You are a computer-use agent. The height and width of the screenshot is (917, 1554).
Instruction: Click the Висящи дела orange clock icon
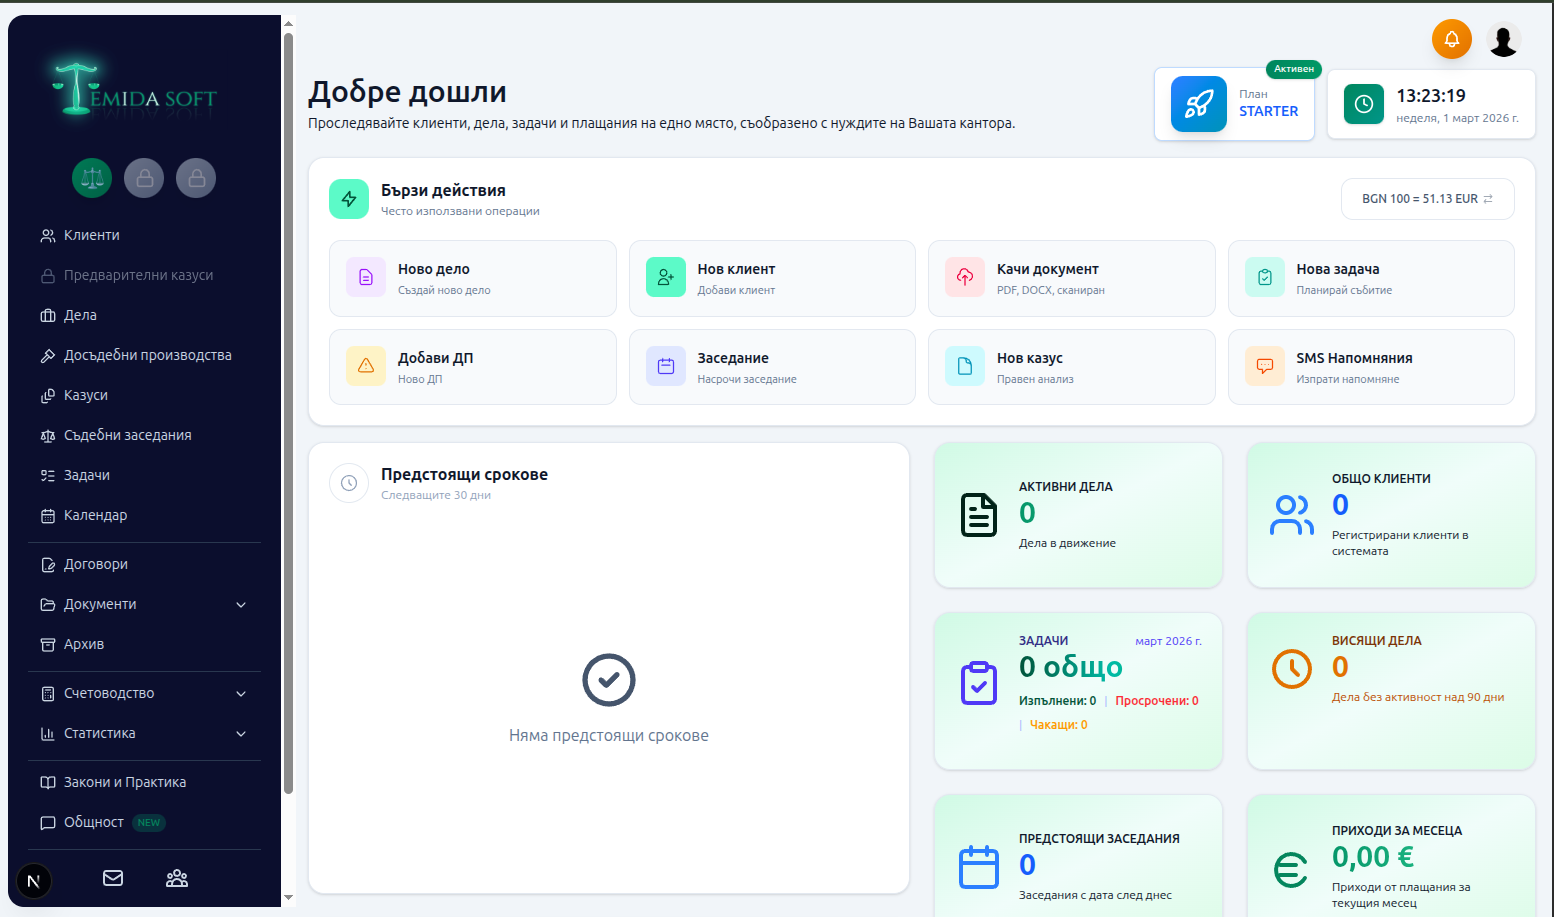tap(1292, 668)
